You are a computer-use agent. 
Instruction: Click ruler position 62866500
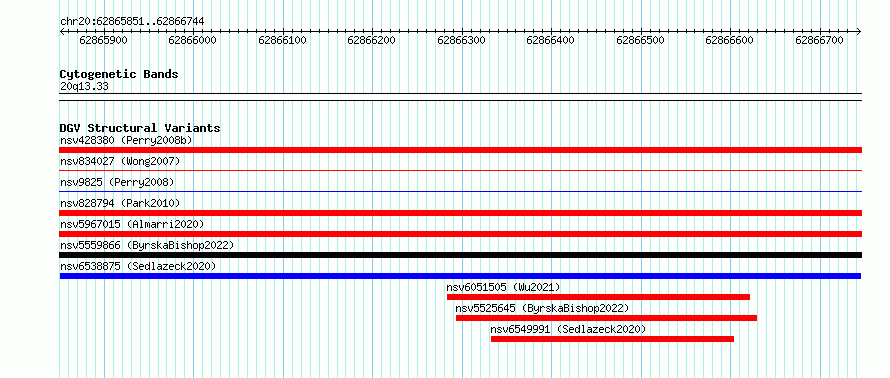pos(640,41)
